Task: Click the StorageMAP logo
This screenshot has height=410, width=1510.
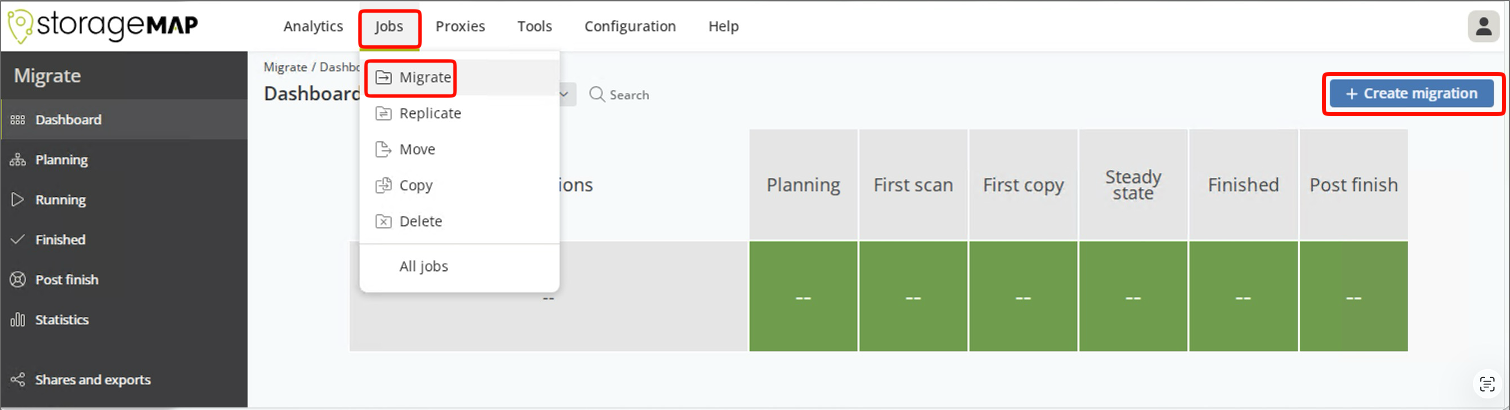Action: pyautogui.click(x=103, y=26)
